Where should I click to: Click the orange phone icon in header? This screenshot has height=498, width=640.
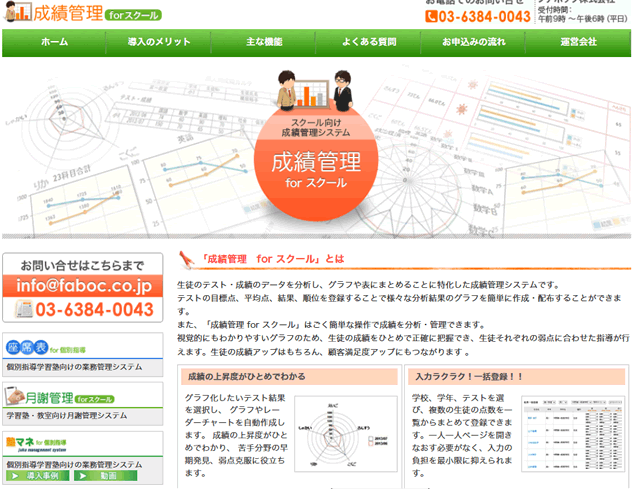tap(431, 17)
